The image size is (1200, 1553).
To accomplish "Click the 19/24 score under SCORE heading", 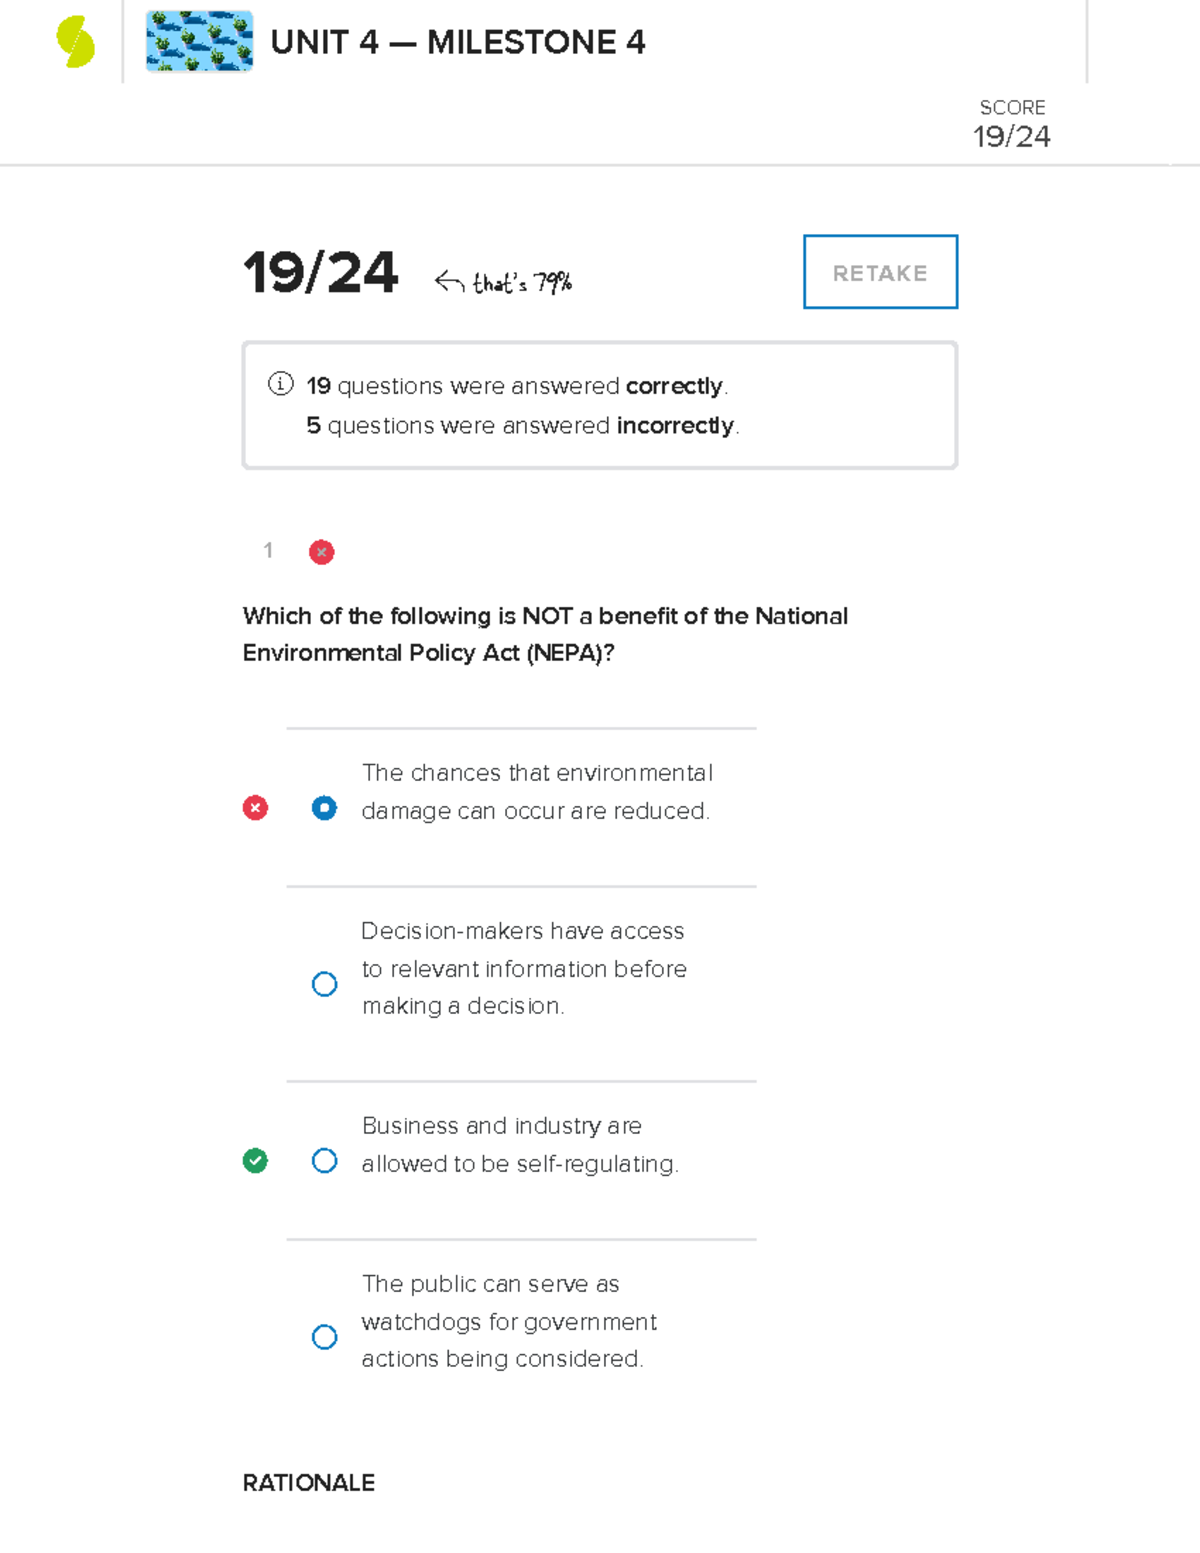I will [1012, 137].
